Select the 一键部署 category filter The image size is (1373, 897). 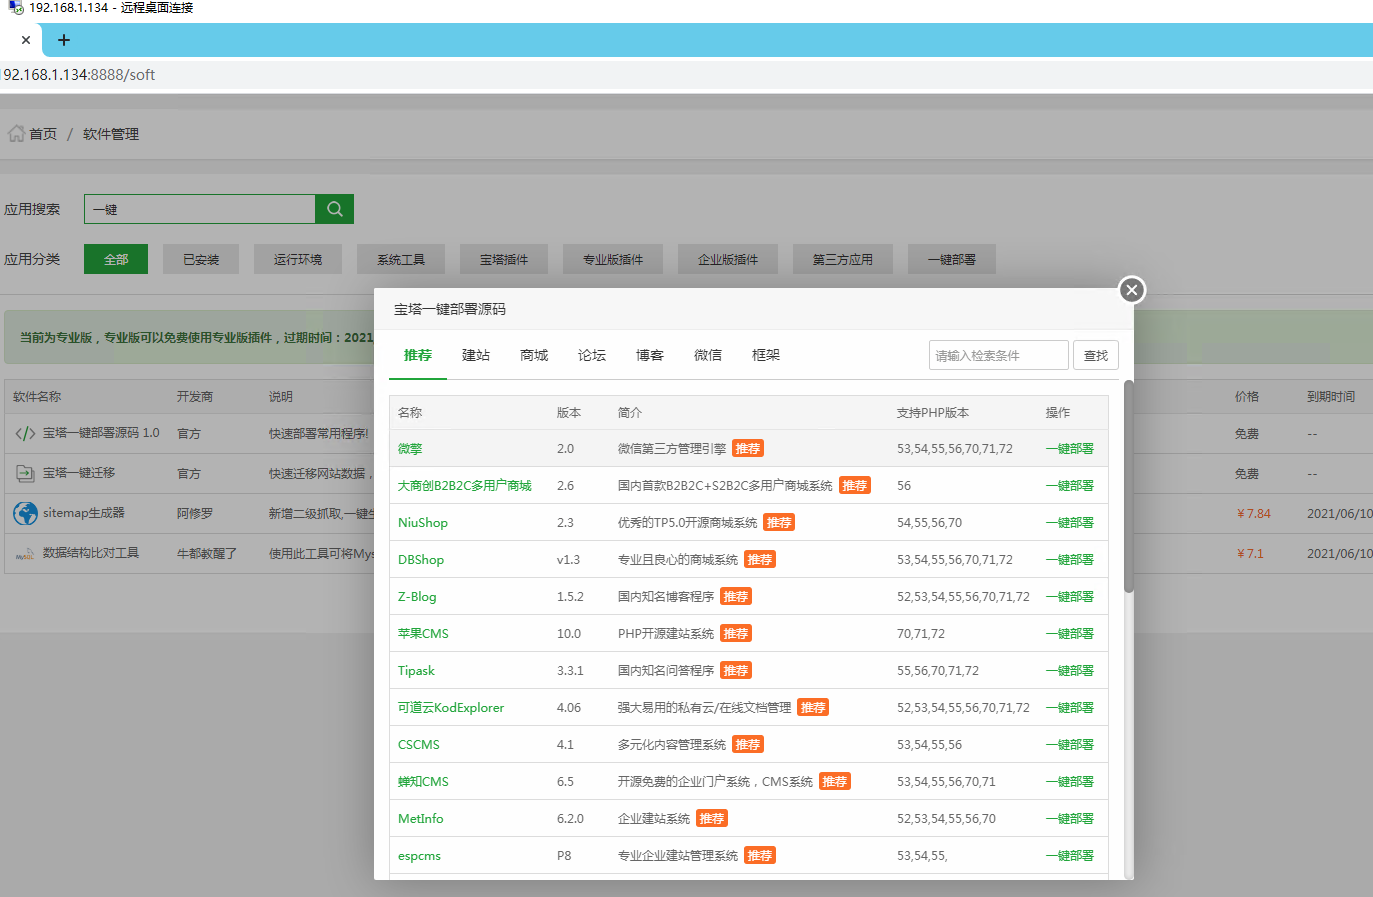click(952, 259)
